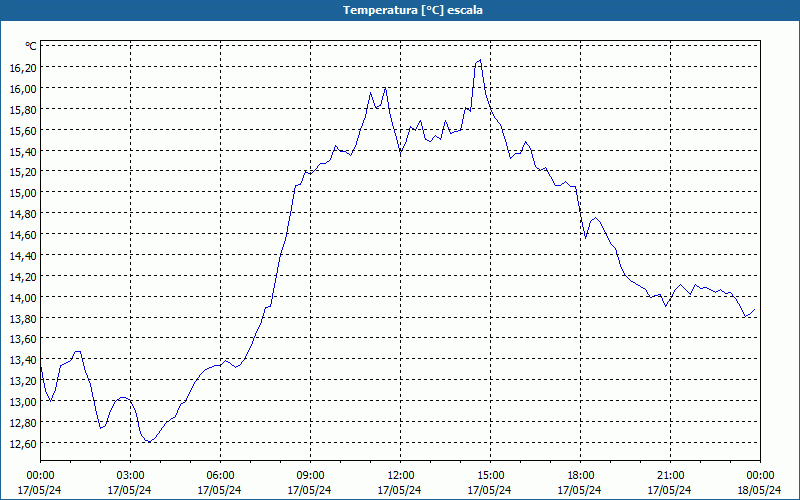Viewport: 800px width, 500px height.
Task: Pick the 15,20 tick label
Action: tap(23, 171)
